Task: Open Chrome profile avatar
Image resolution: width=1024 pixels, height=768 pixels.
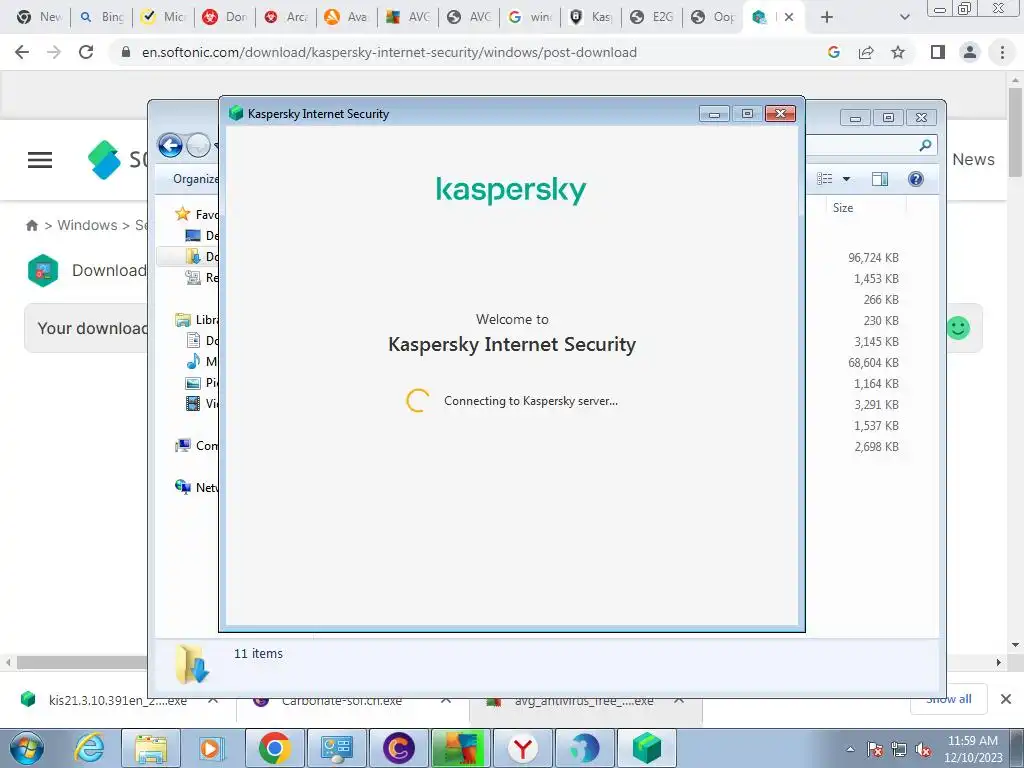Action: point(970,52)
